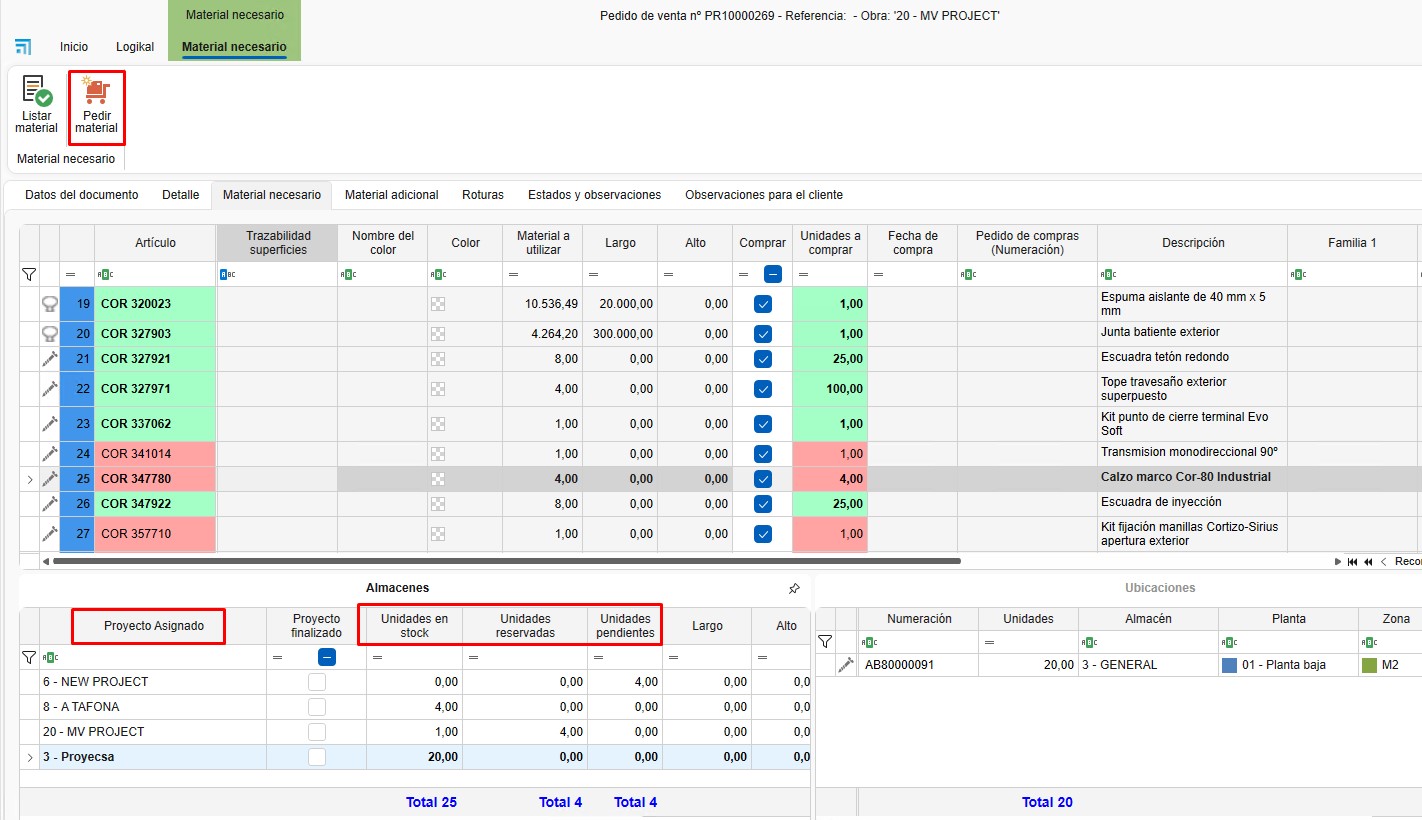Check Proyecto finalizado for 20 - MV PROJECT
The width and height of the screenshot is (1422, 820).
pyautogui.click(x=317, y=732)
